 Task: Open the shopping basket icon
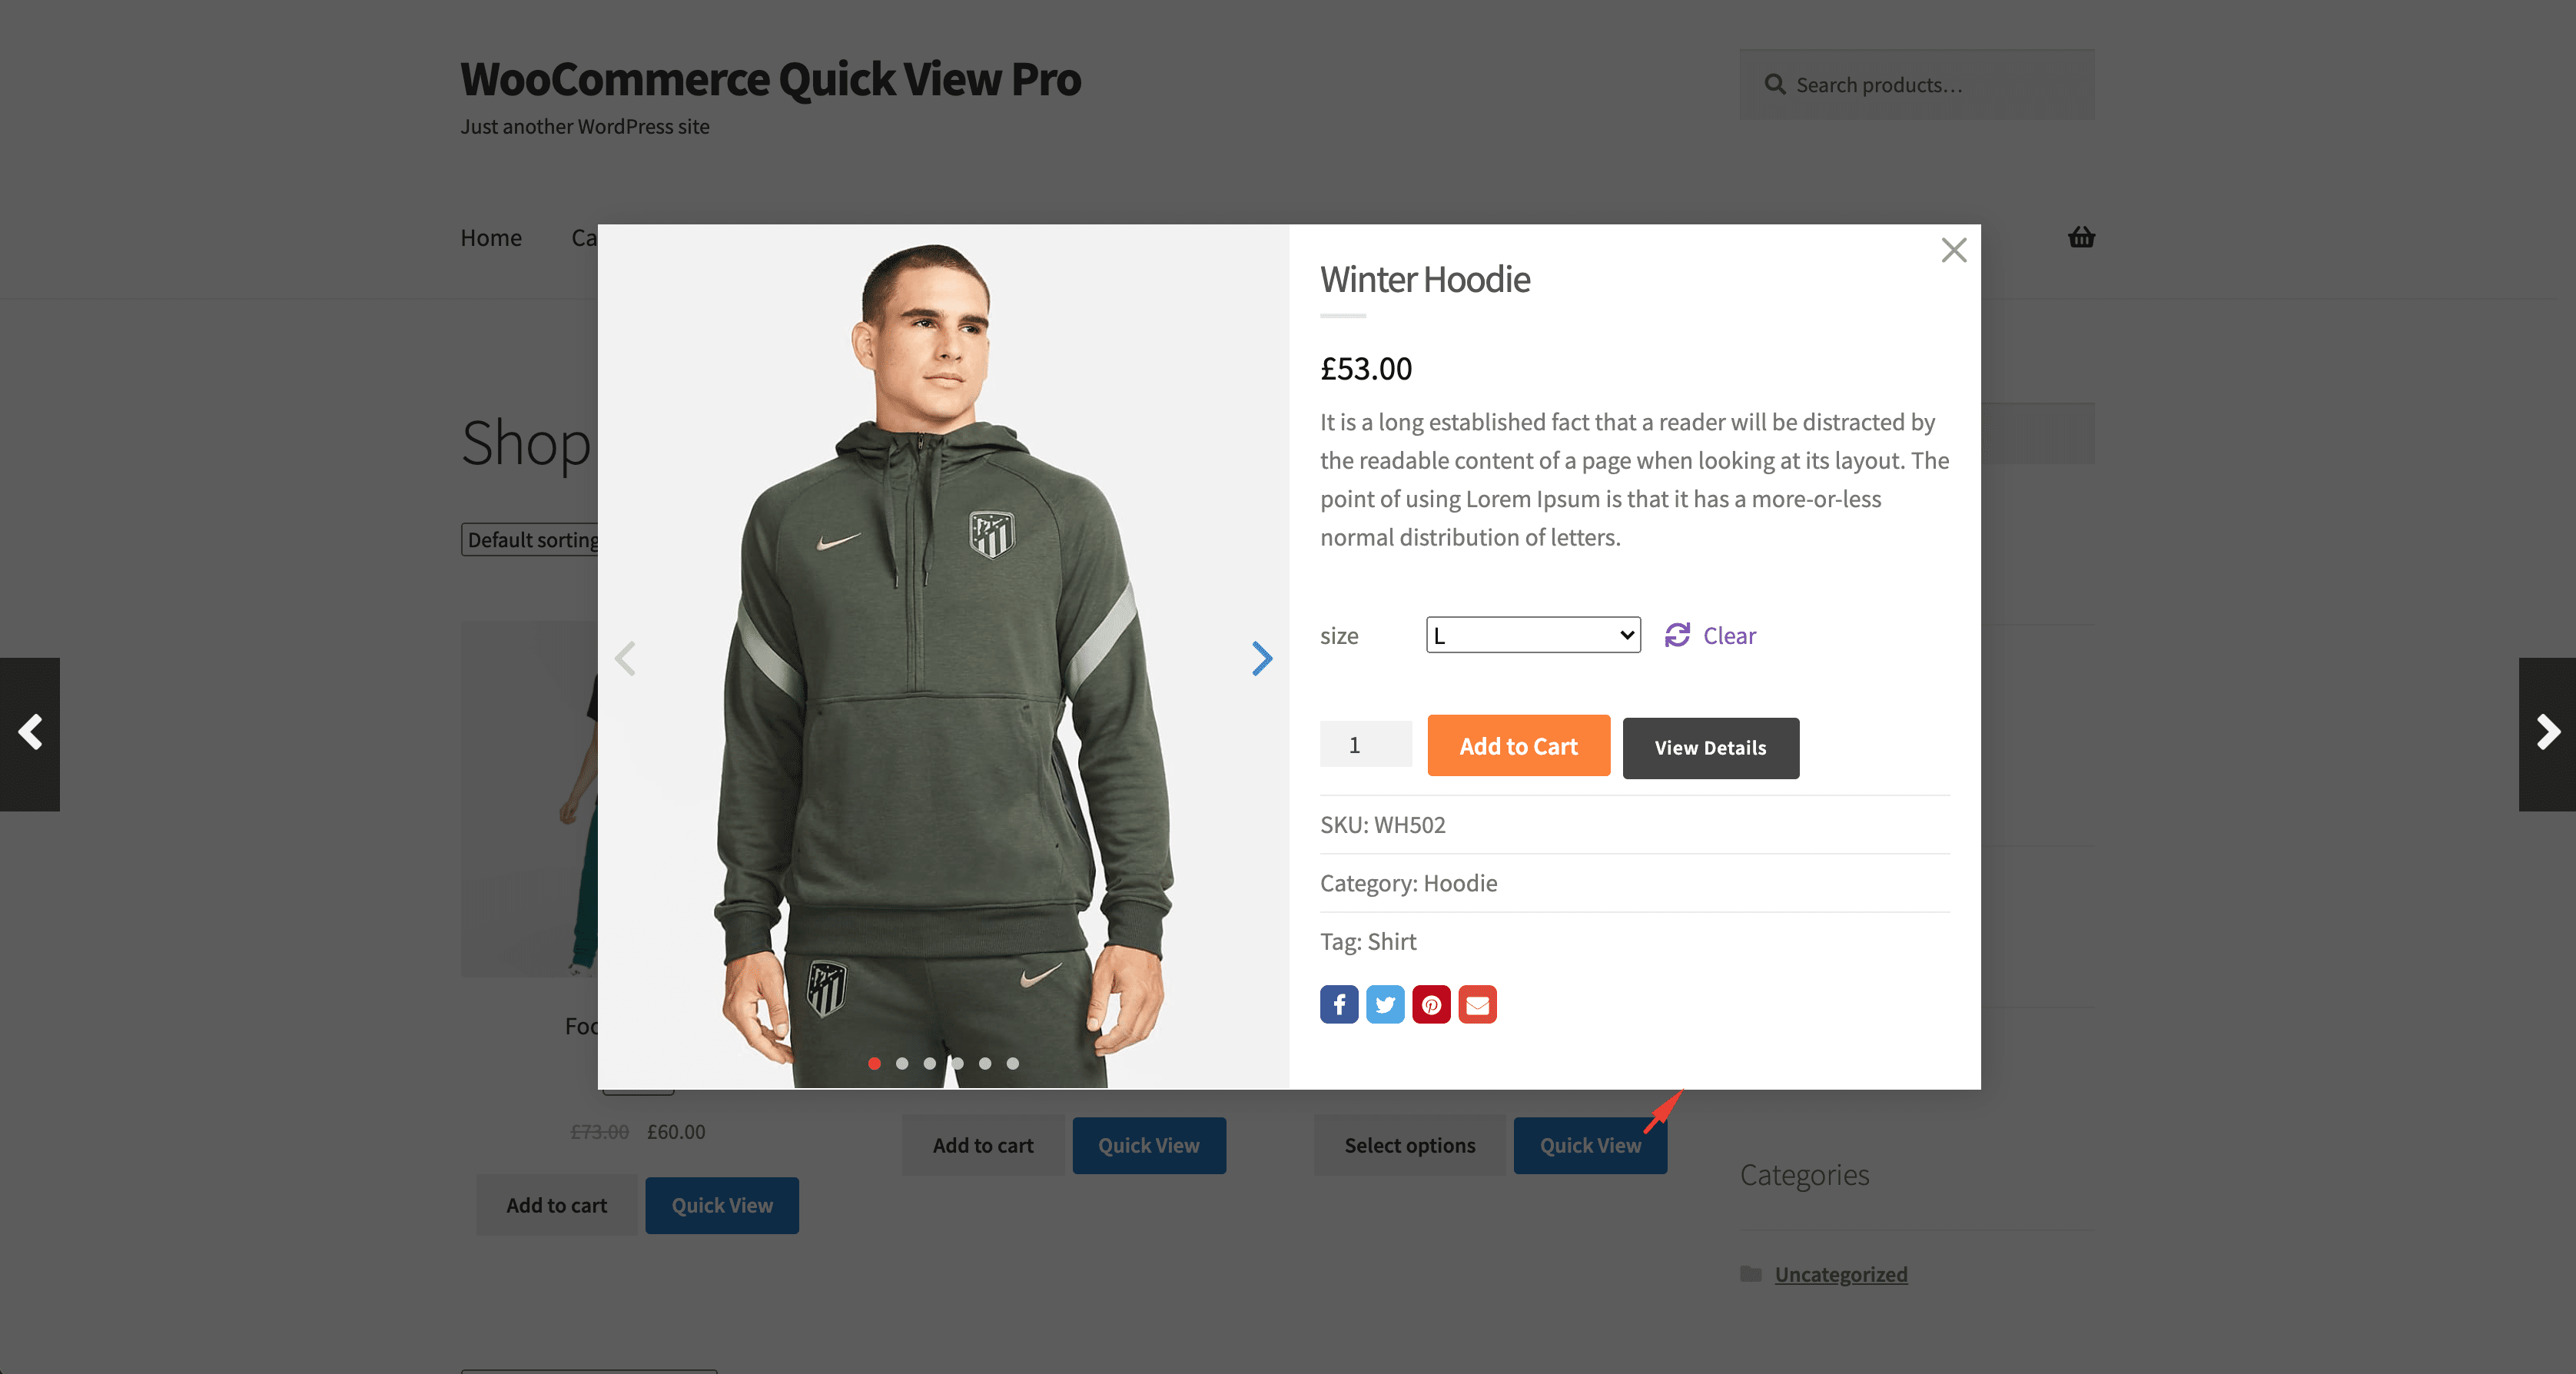(x=2081, y=237)
